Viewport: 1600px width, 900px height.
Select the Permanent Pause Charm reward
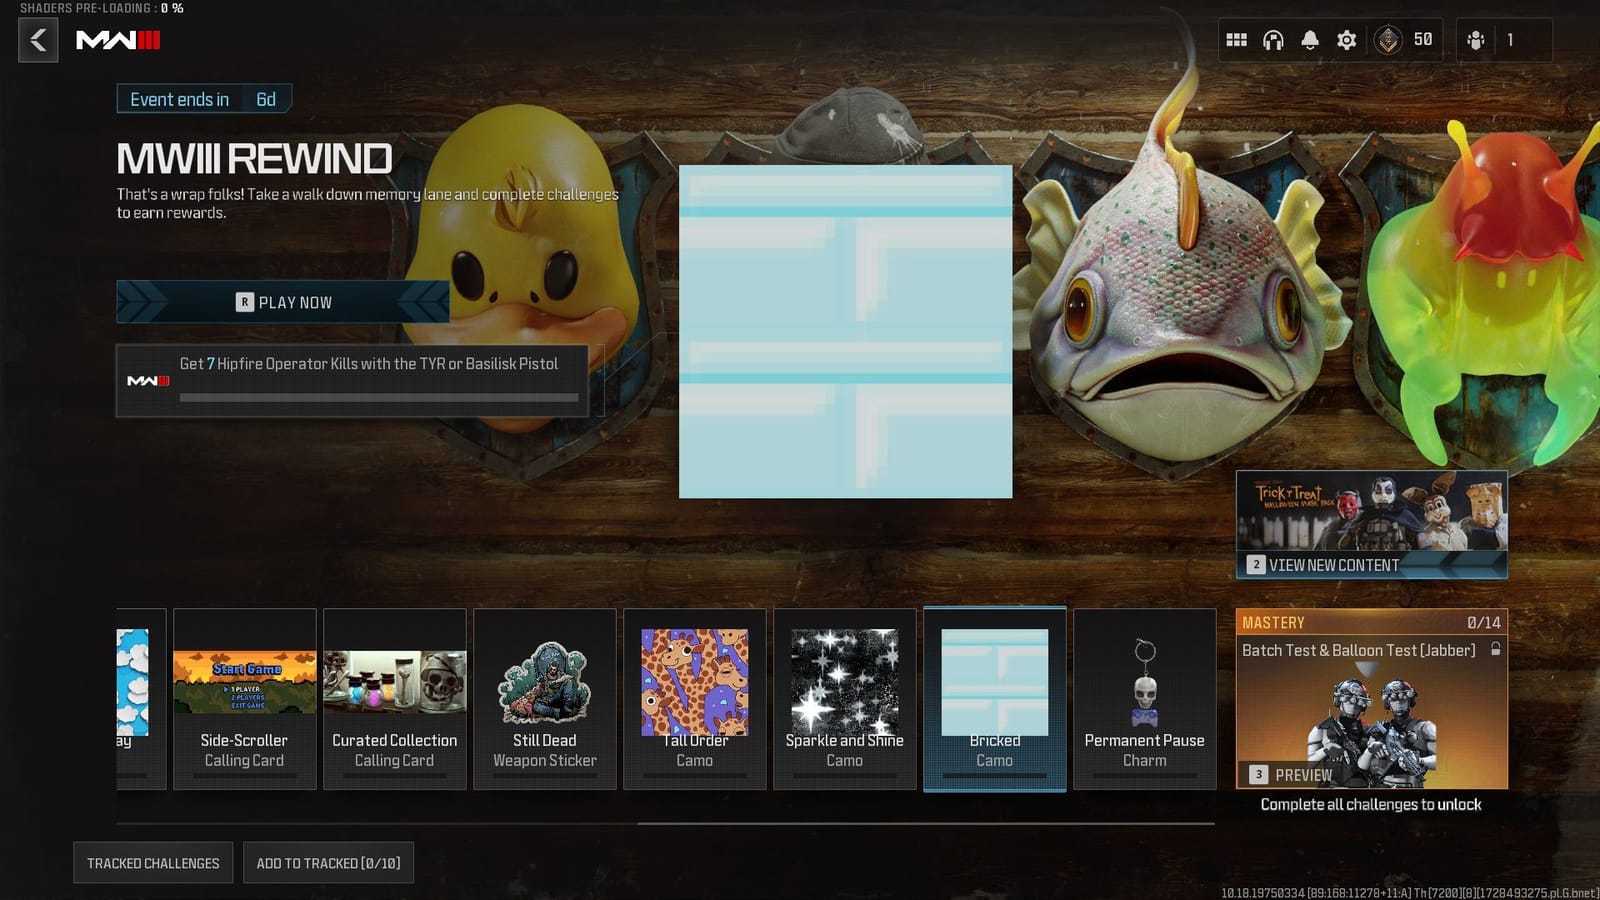pyautogui.click(x=1144, y=699)
